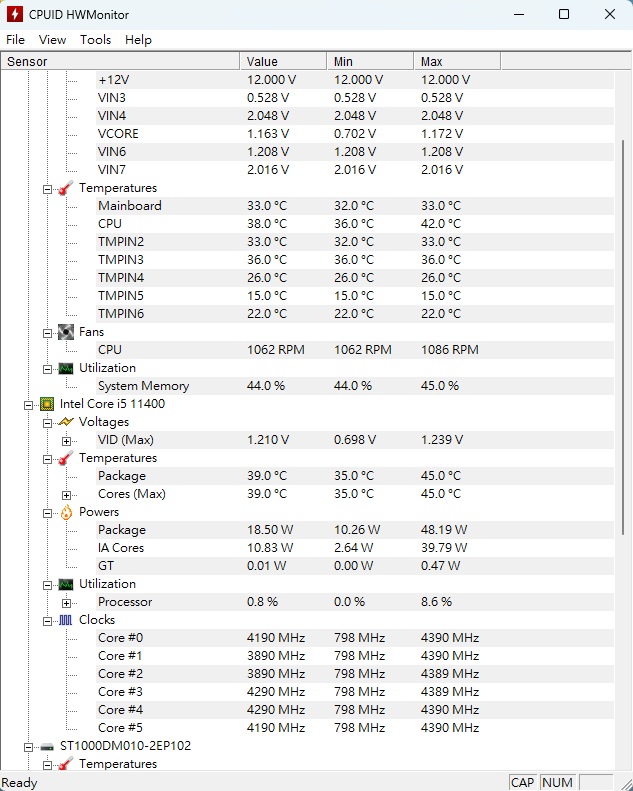Click the 42.0 °C max CPU temperature
633x791 pixels.
[441, 223]
